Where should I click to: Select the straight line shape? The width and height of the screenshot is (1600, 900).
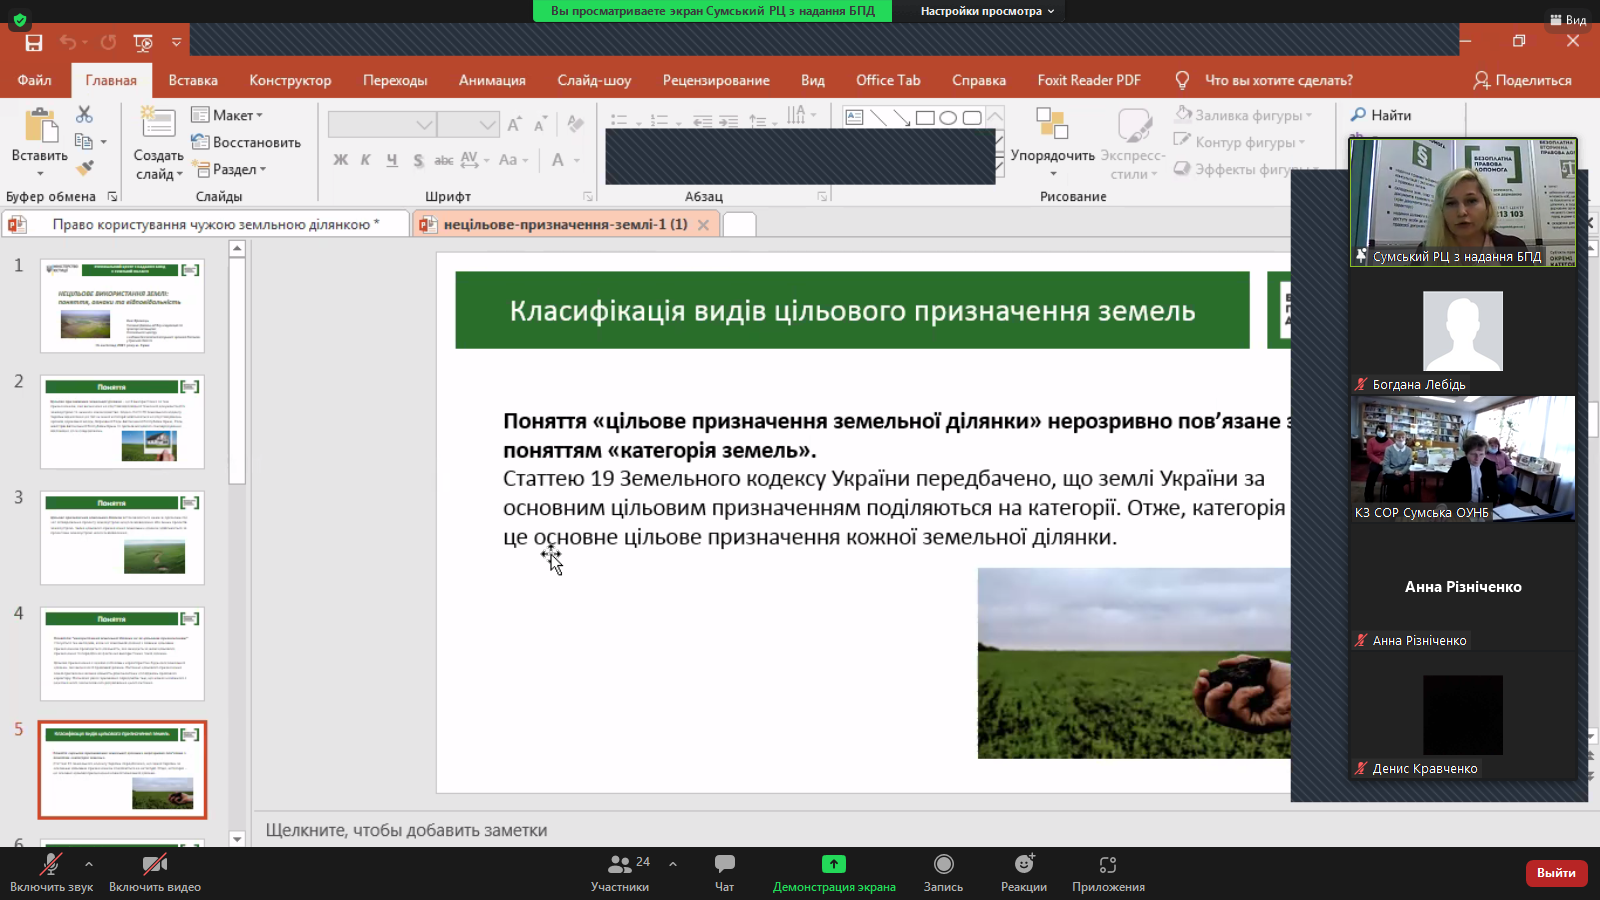(878, 117)
